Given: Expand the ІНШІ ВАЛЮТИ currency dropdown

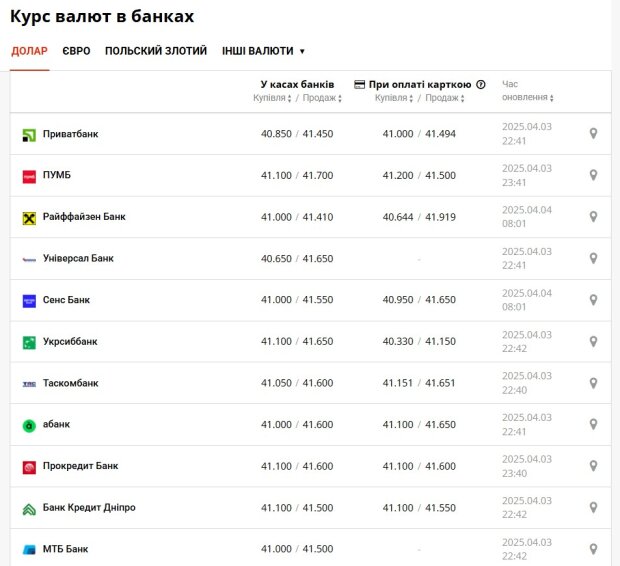Looking at the screenshot, I should pyautogui.click(x=263, y=51).
